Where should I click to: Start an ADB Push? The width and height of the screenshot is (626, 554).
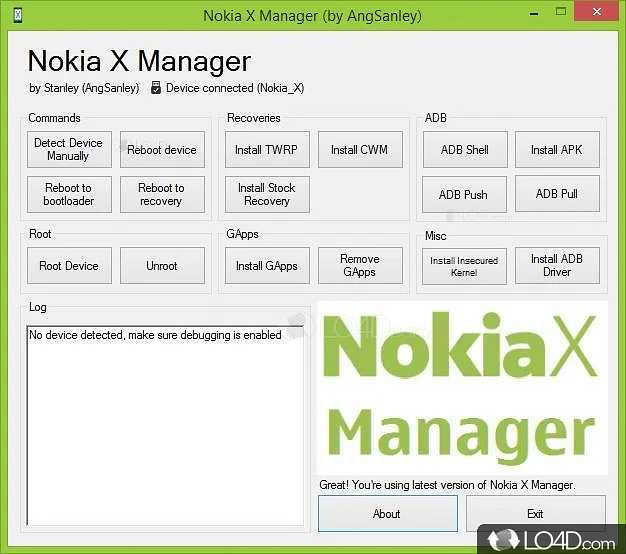click(465, 194)
